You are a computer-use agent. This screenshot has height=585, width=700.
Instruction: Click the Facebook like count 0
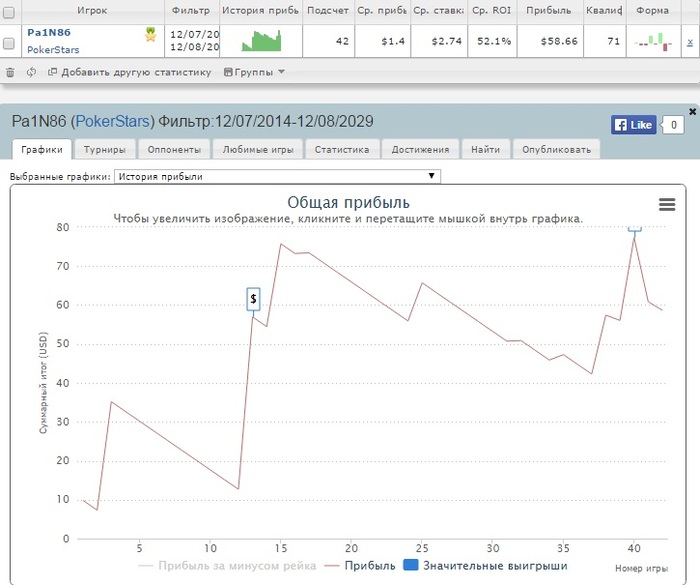click(674, 125)
